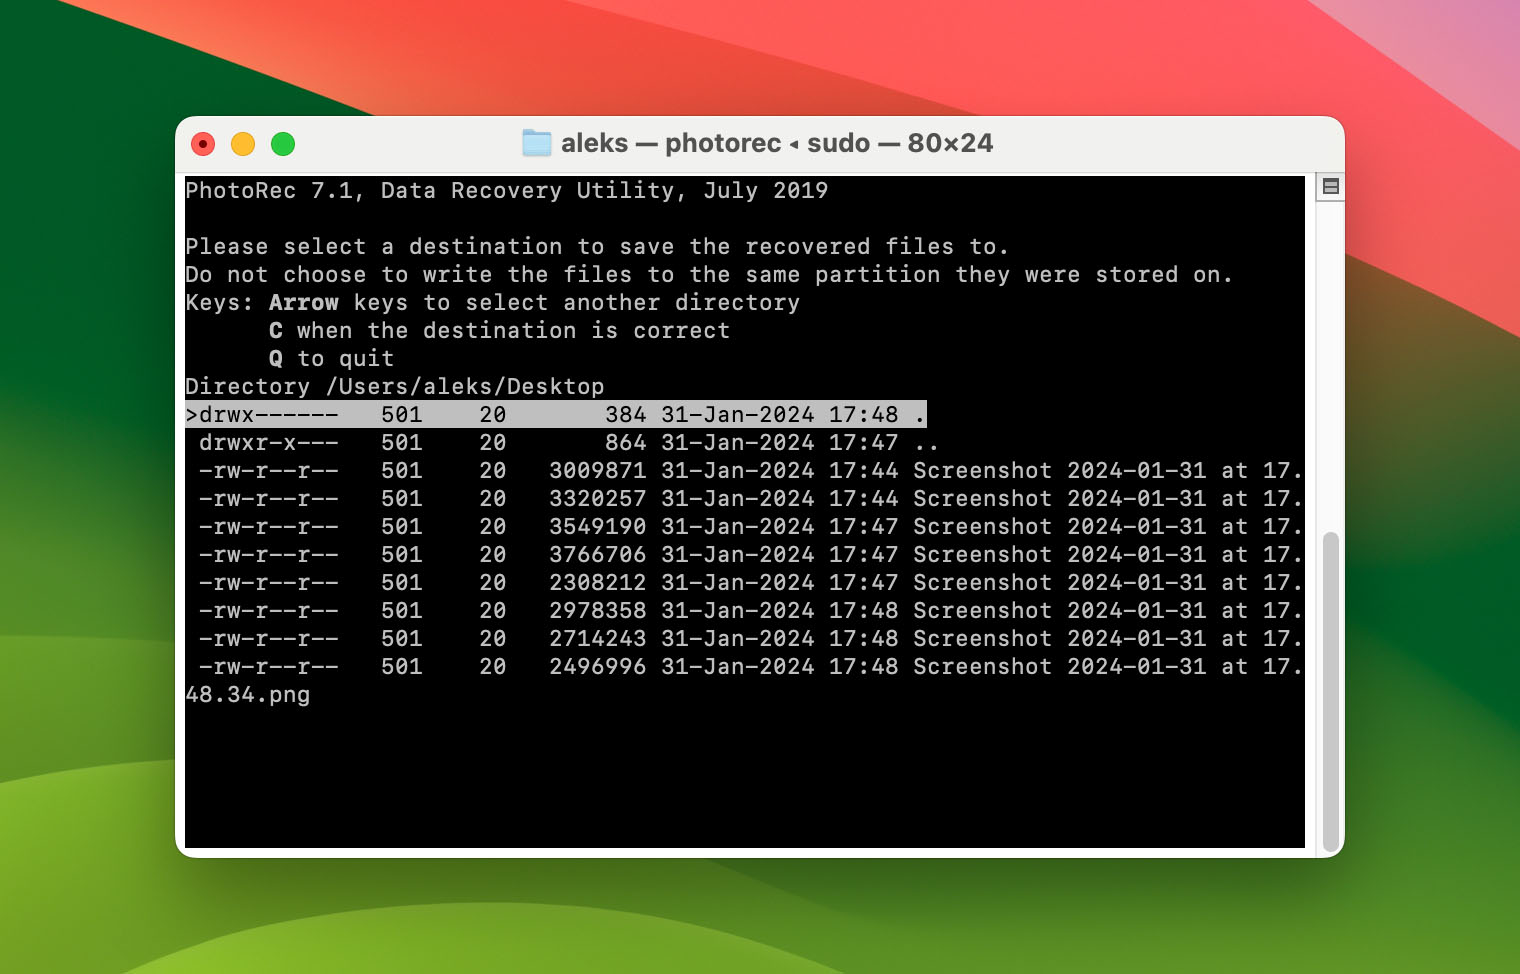Click the screenshot file sized 3549190
Viewport: 1520px width, 974px height.
pyautogui.click(x=745, y=526)
